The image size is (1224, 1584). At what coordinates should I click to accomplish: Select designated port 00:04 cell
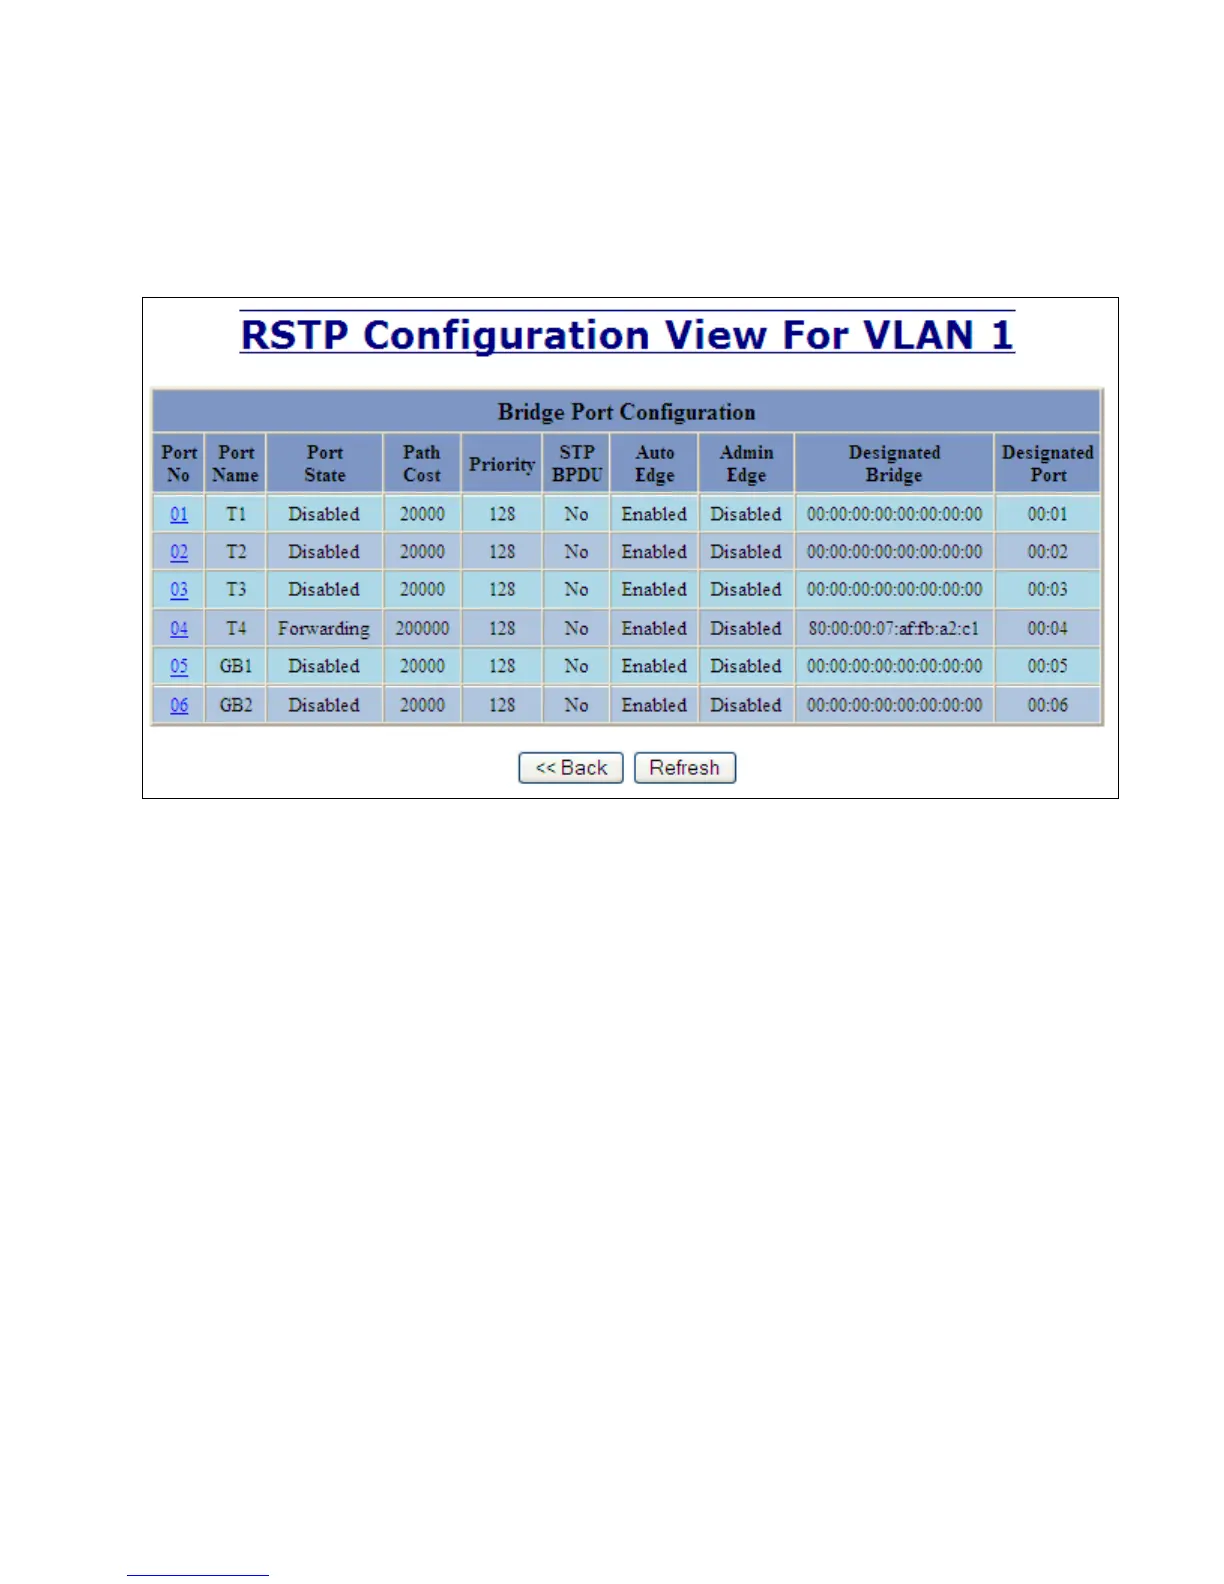pyautogui.click(x=1048, y=629)
